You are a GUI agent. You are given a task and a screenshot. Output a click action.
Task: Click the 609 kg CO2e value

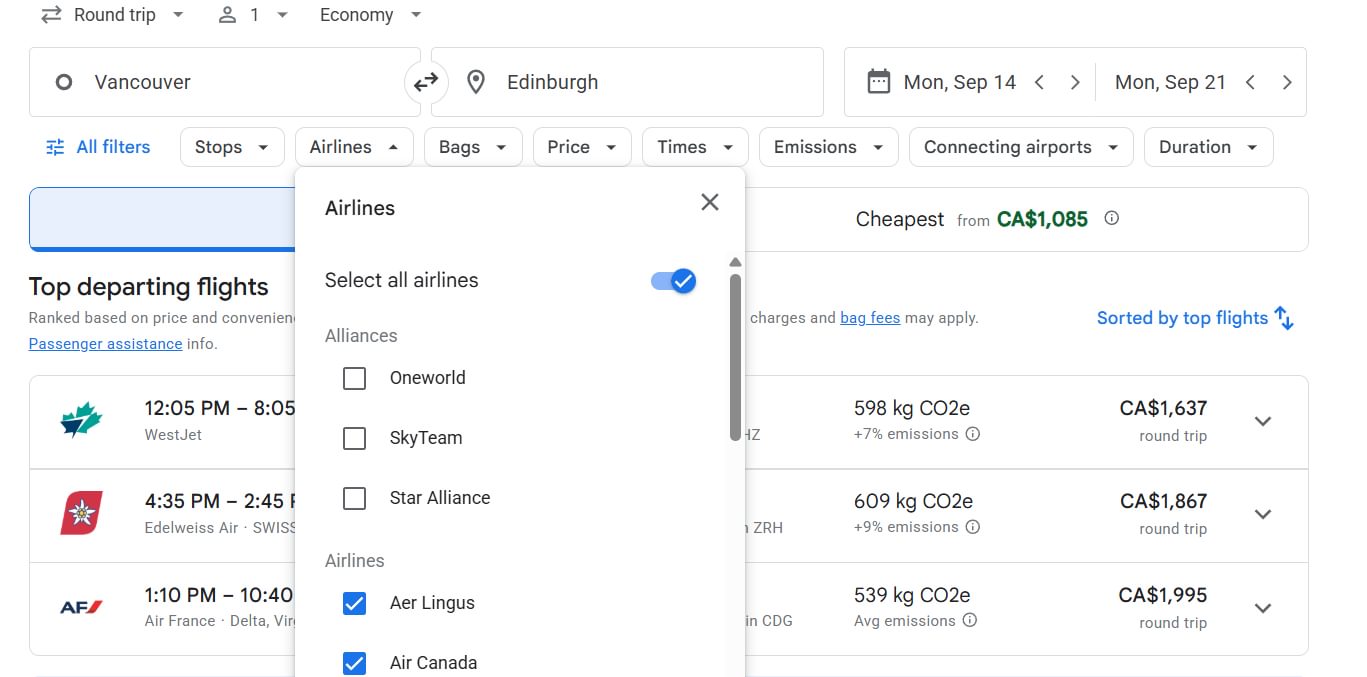tap(912, 501)
